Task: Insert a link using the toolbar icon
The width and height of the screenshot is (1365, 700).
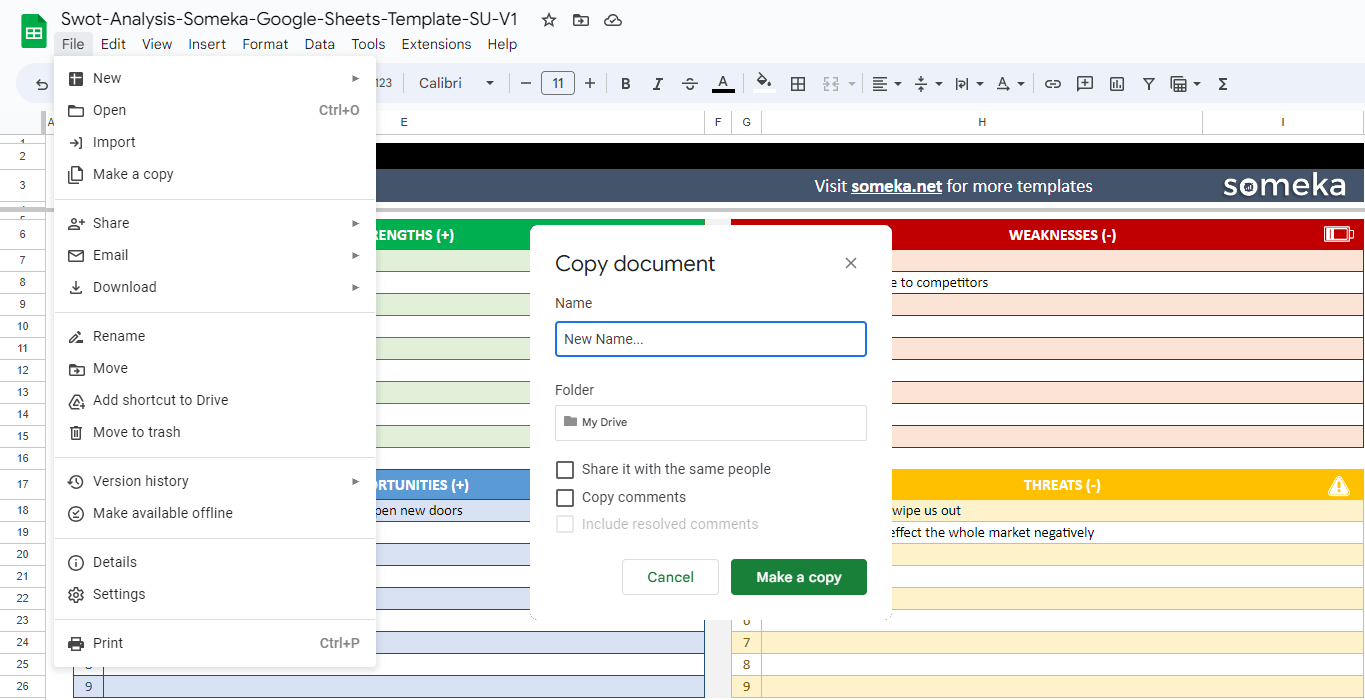Action: click(x=1052, y=84)
